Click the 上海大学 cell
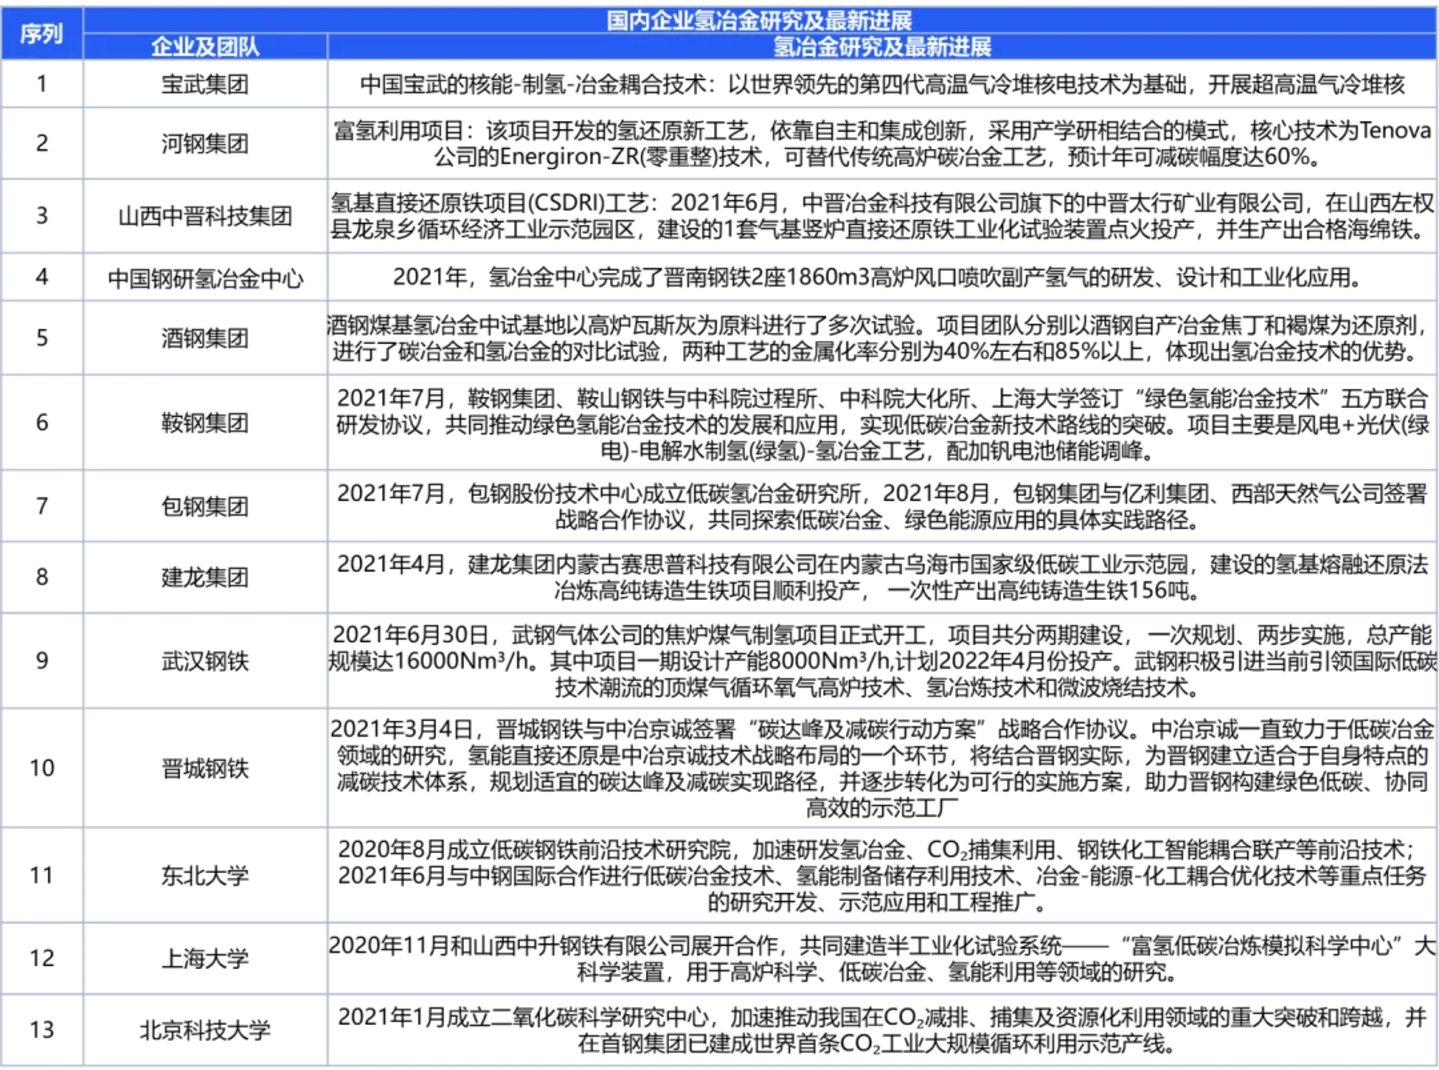Image resolution: width=1439 pixels, height=1070 pixels. click(x=205, y=958)
